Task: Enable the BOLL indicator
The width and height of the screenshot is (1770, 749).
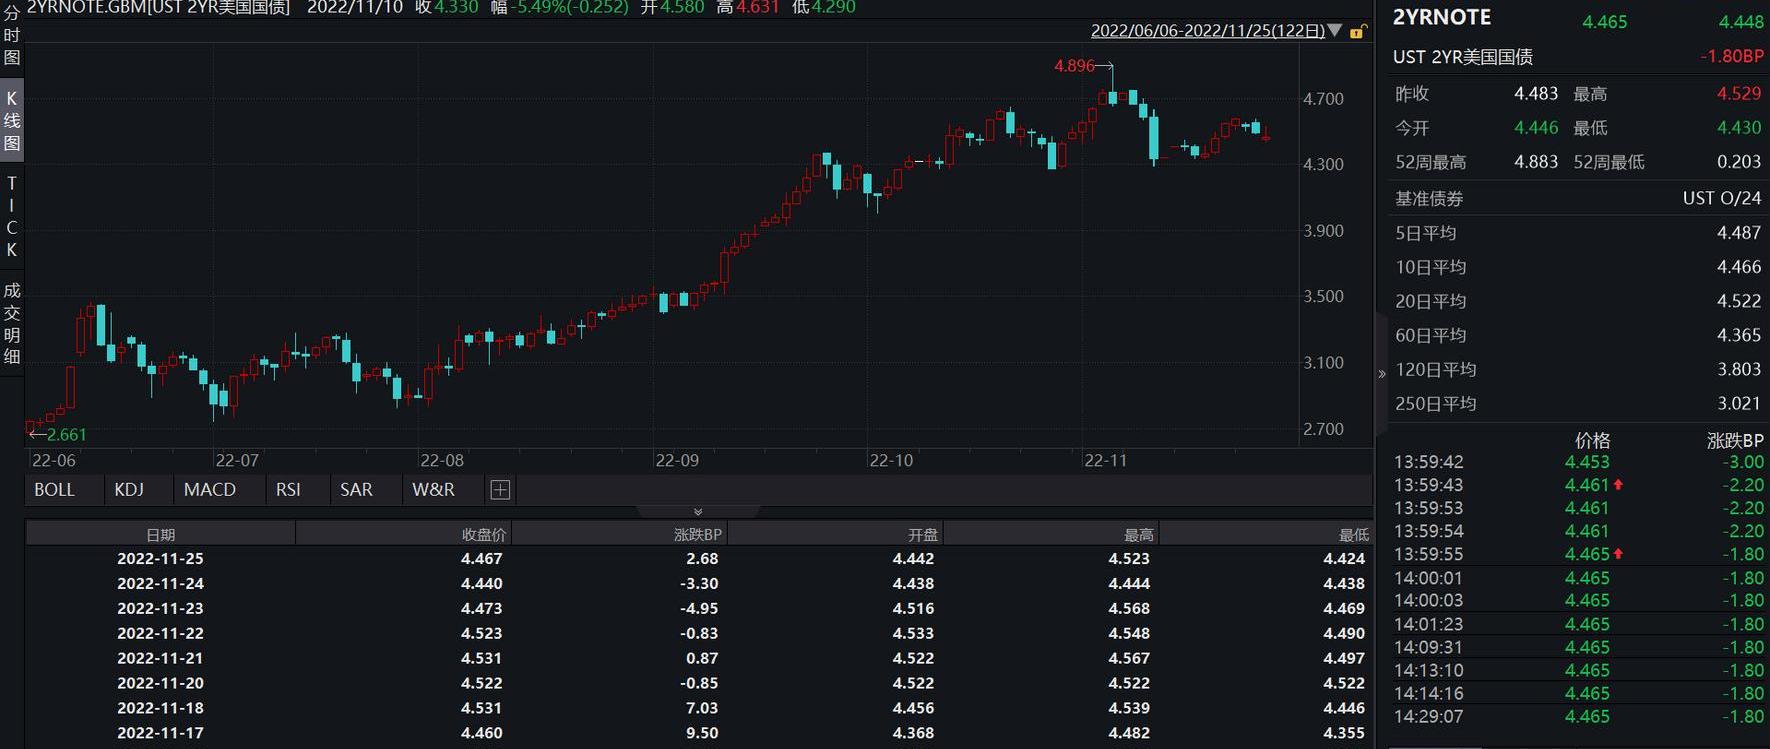Action: tap(55, 490)
